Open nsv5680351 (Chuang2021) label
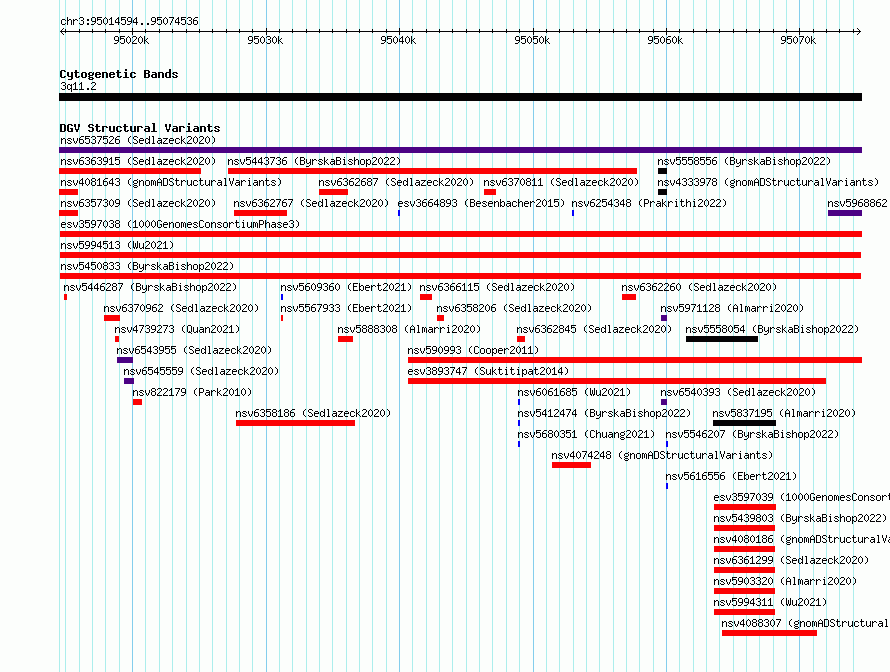This screenshot has height=672, width=890. pos(586,434)
